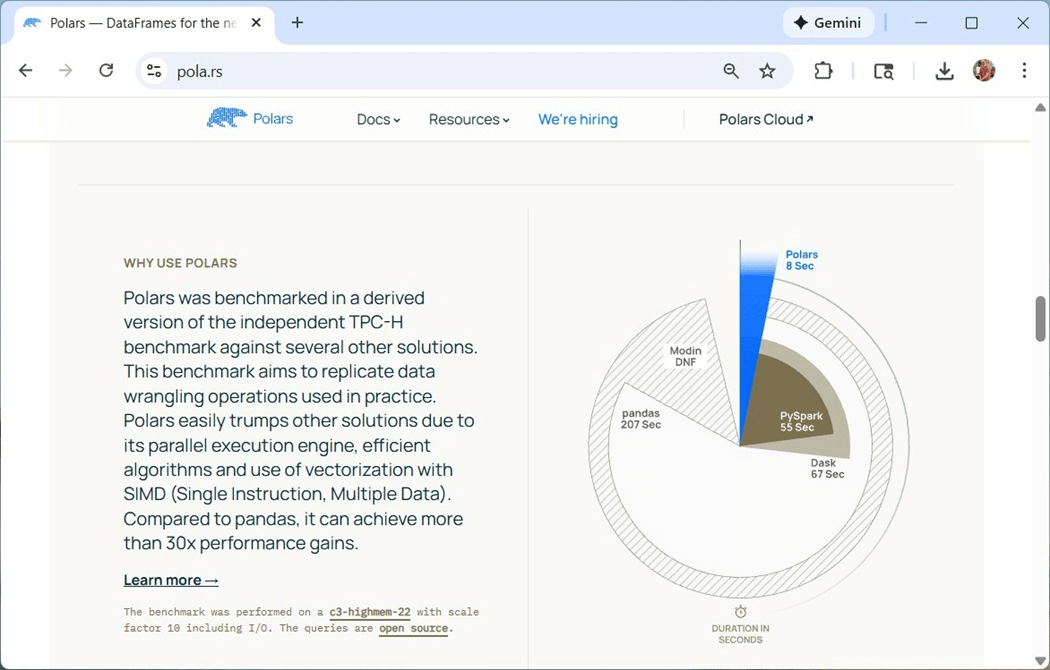
Task: Click the WHY USE POLARS heading
Action: tap(180, 263)
